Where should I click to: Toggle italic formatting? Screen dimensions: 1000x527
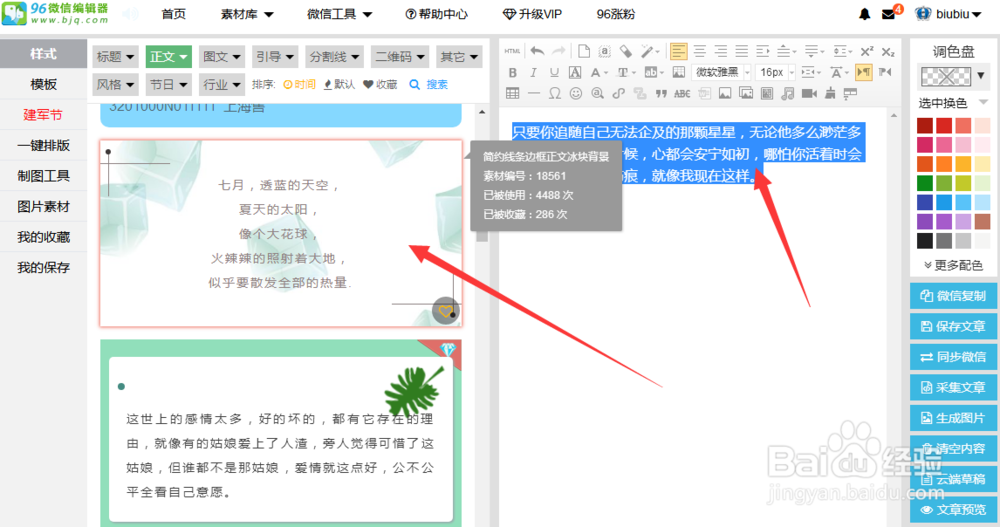(533, 72)
